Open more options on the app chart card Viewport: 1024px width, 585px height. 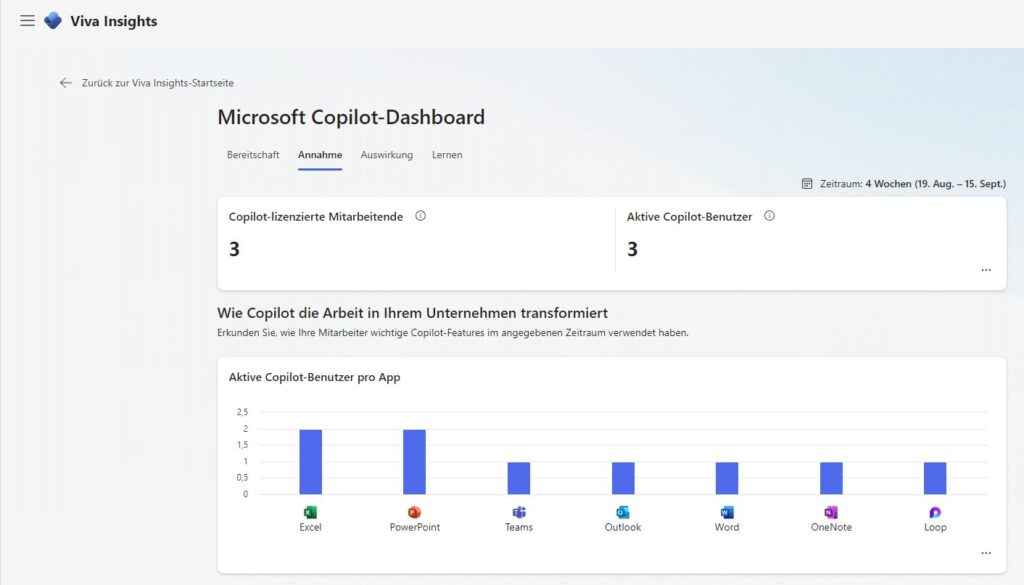pyautogui.click(x=986, y=553)
